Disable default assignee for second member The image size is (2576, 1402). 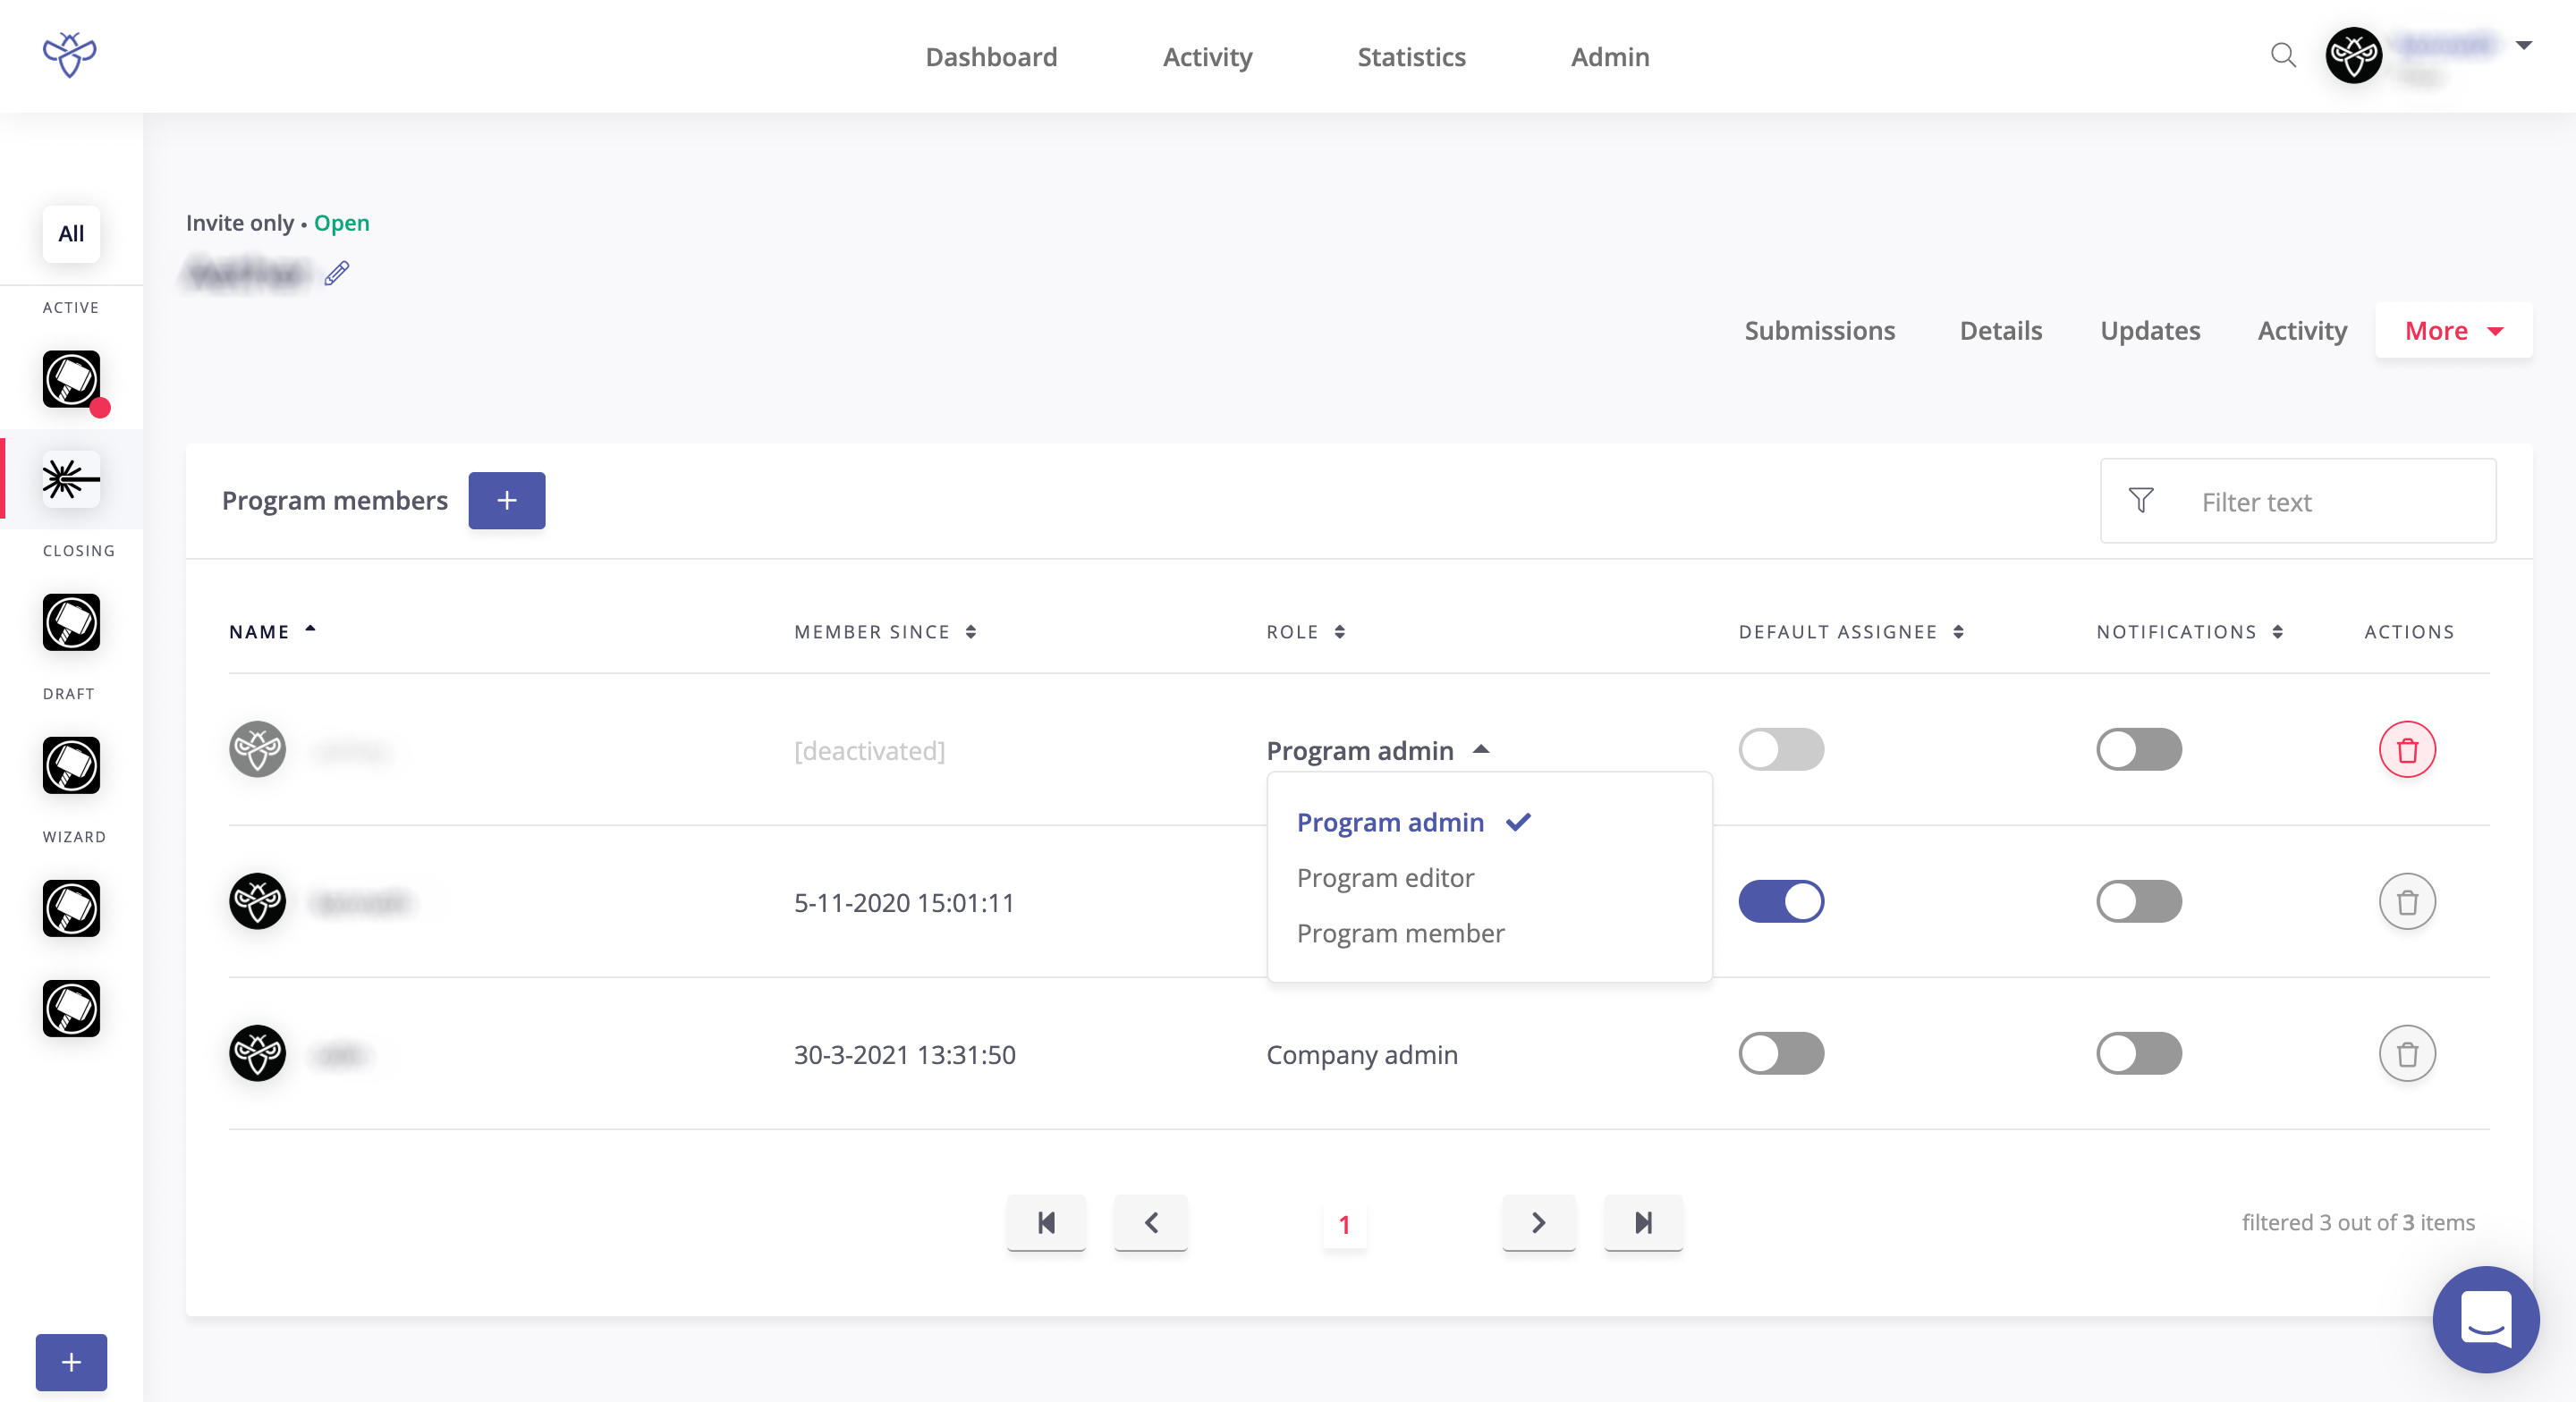click(x=1780, y=902)
